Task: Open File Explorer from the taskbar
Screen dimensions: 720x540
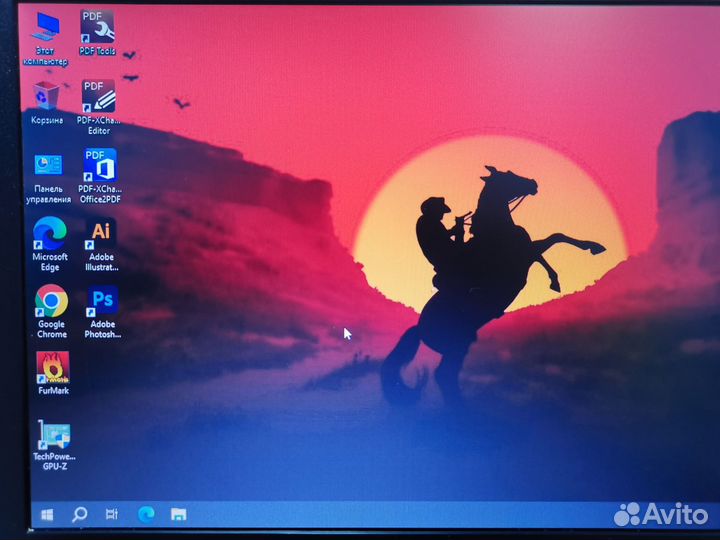Action: [x=178, y=514]
